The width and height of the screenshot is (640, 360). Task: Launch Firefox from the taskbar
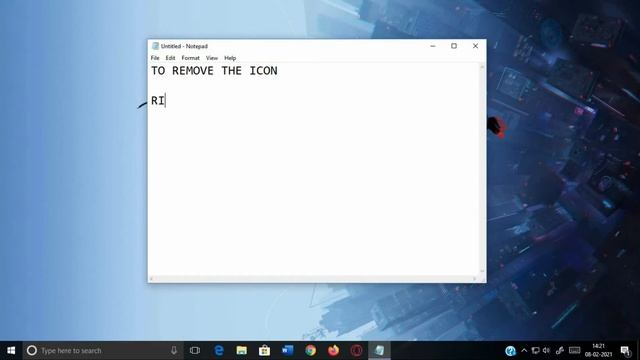pos(333,351)
